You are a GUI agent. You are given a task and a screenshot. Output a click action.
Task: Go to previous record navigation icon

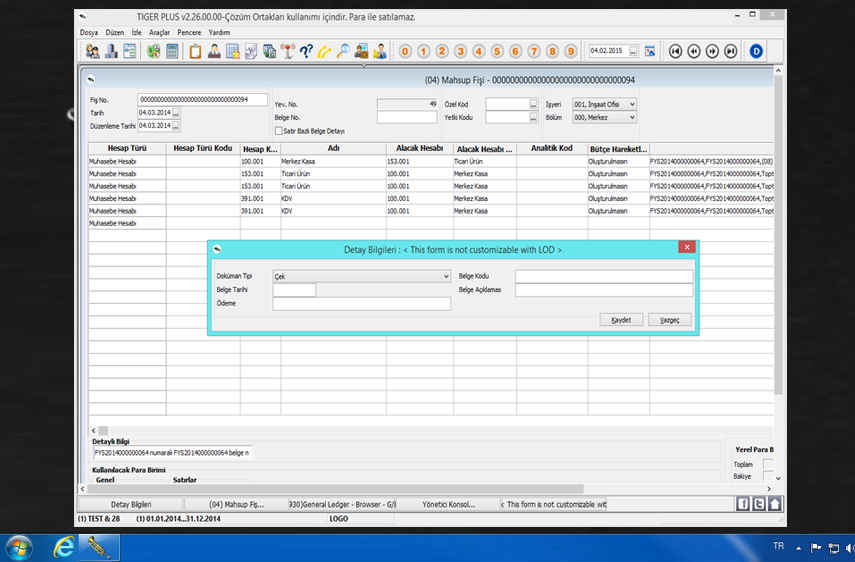tap(694, 51)
